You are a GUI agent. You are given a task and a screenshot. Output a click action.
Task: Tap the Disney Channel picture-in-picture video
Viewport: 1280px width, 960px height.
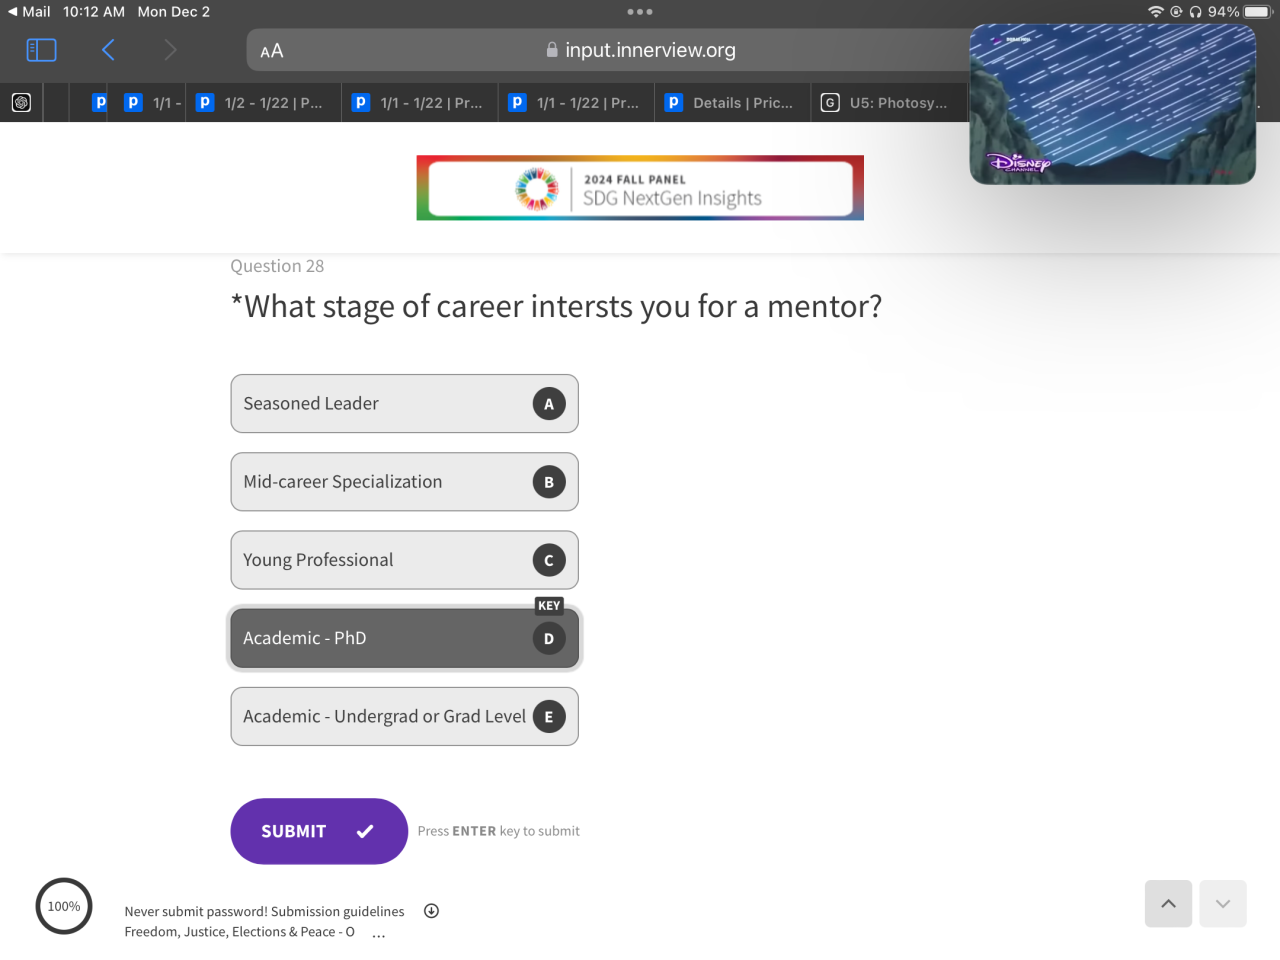click(x=1112, y=104)
